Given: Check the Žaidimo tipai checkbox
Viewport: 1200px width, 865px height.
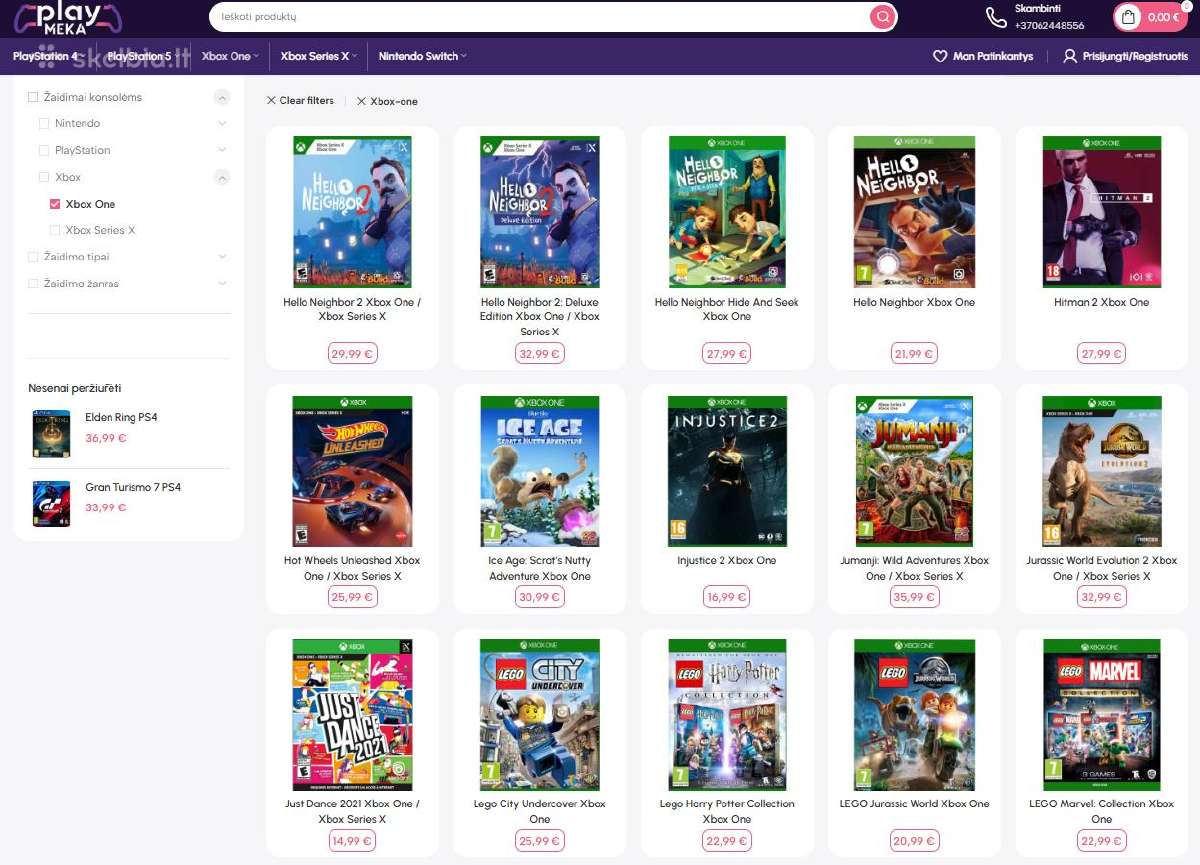Looking at the screenshot, I should click(x=33, y=257).
